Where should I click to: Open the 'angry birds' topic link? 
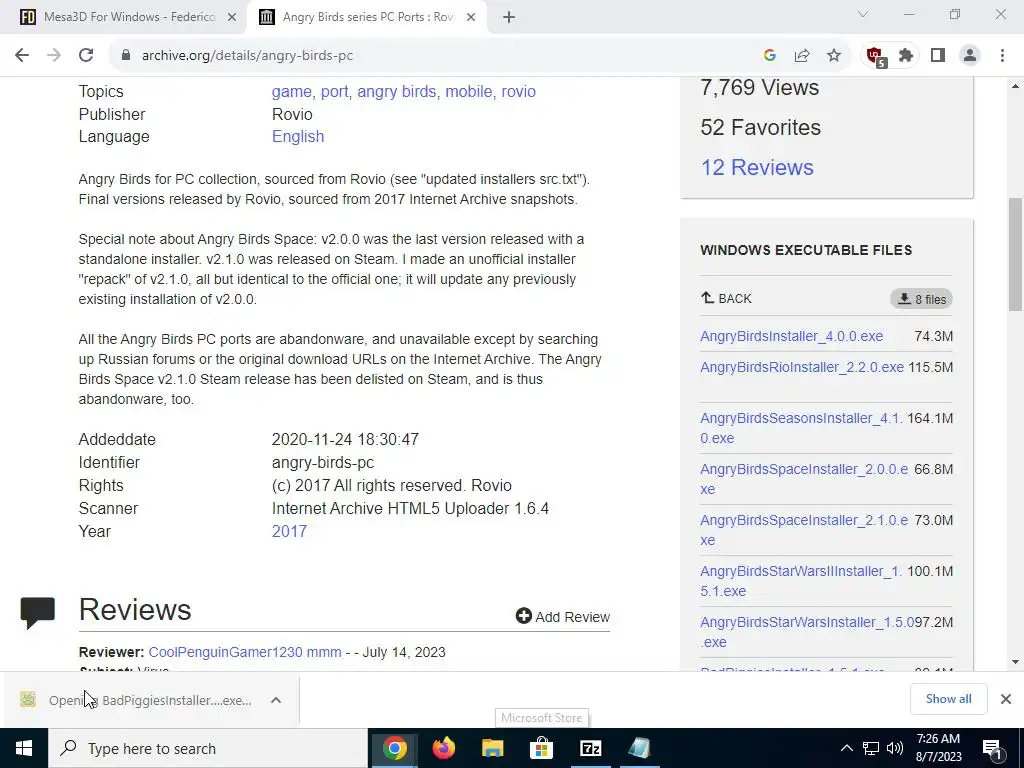[396, 91]
